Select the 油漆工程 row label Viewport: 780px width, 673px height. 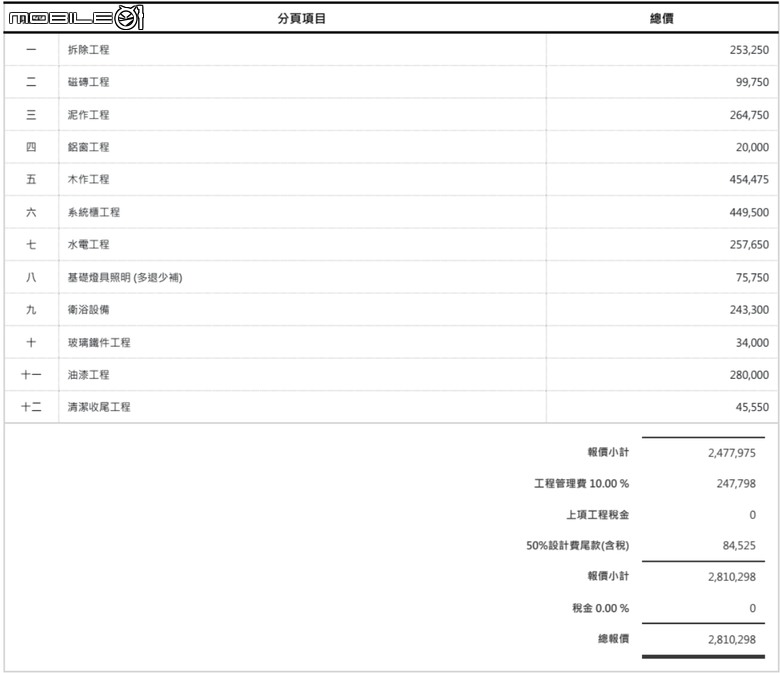89,375
